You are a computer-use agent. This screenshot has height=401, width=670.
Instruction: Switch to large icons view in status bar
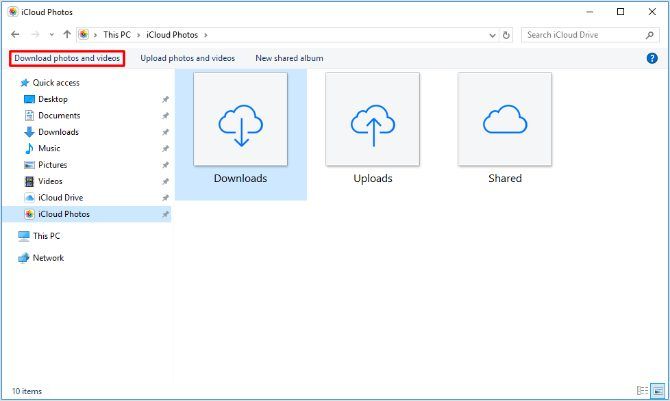(658, 391)
